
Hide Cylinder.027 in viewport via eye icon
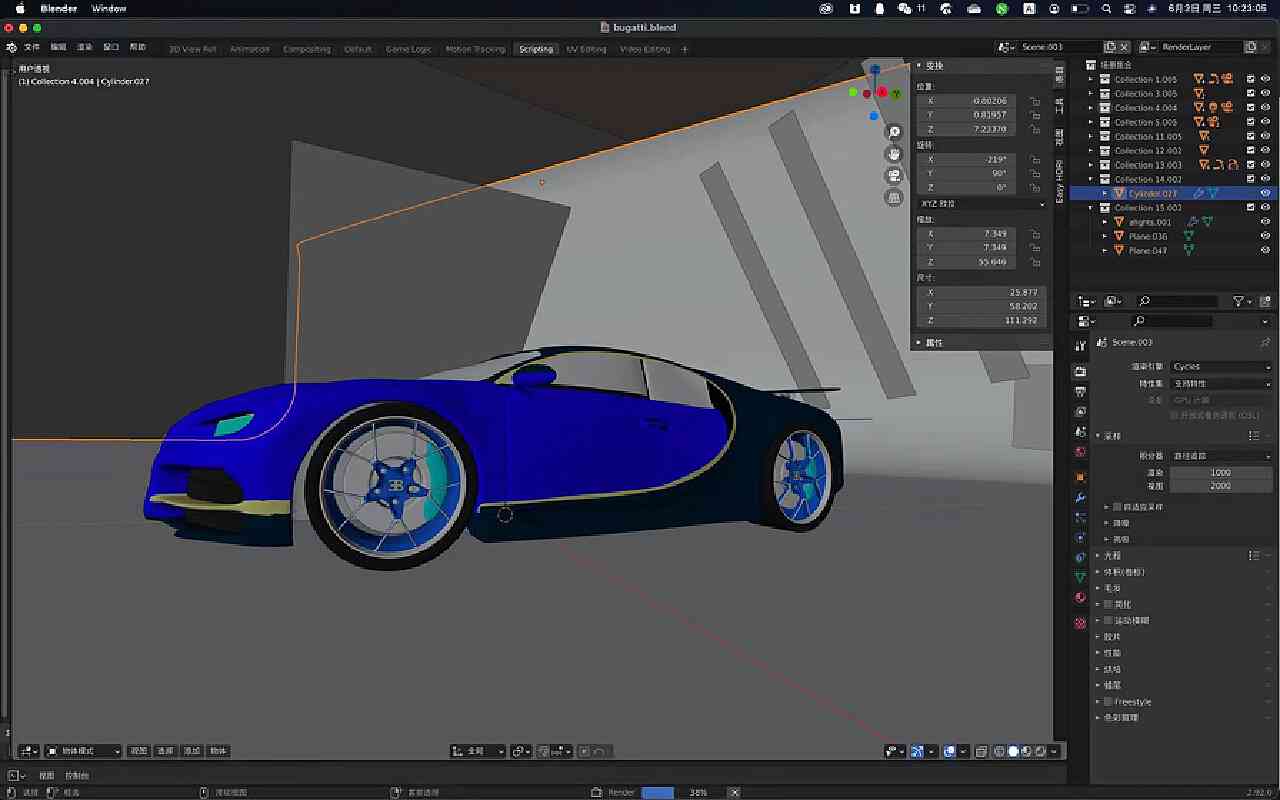pyautogui.click(x=1265, y=193)
